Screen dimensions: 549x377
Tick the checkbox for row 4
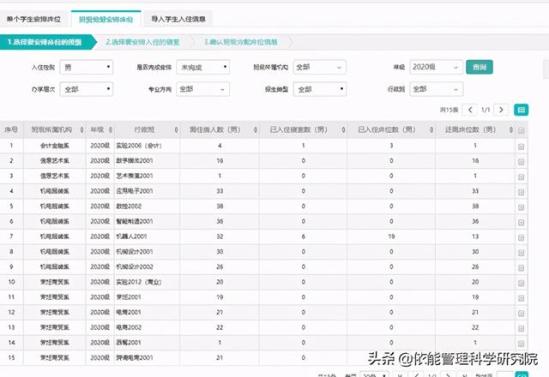pyautogui.click(x=521, y=192)
